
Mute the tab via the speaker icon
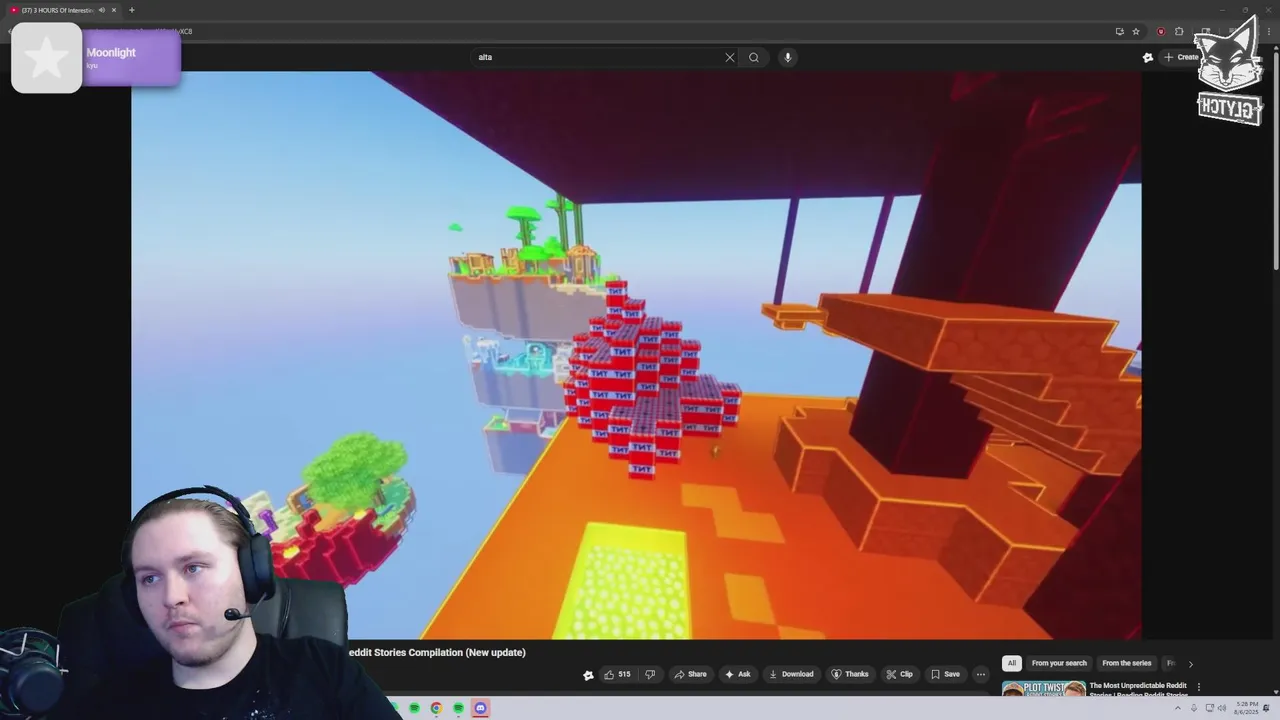pyautogui.click(x=102, y=10)
